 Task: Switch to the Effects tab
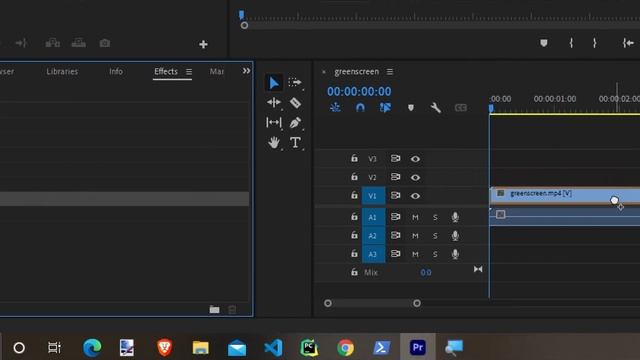166,71
